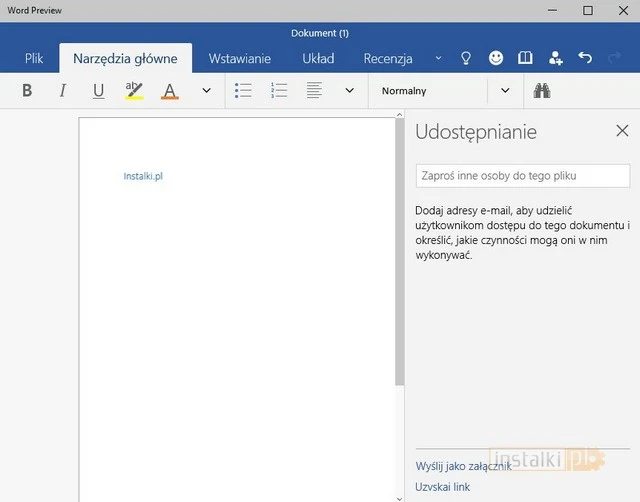Click the Dokument (1) title
The height and width of the screenshot is (502, 640).
(x=320, y=33)
